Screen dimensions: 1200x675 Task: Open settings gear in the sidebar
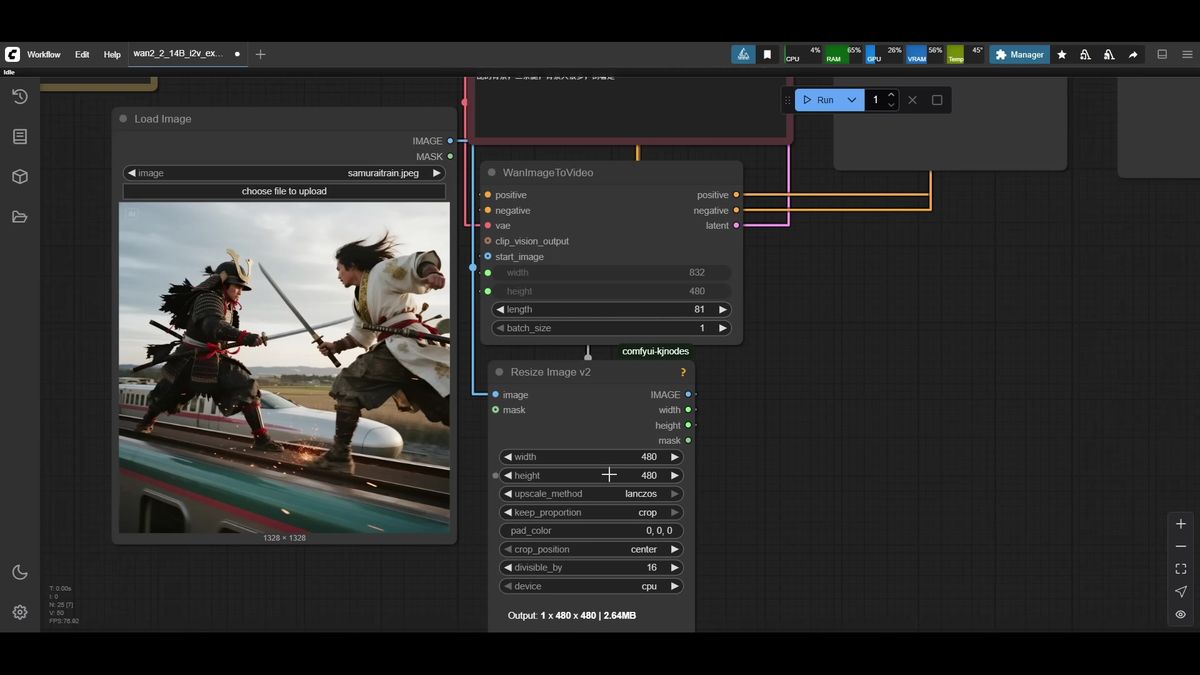[19, 612]
